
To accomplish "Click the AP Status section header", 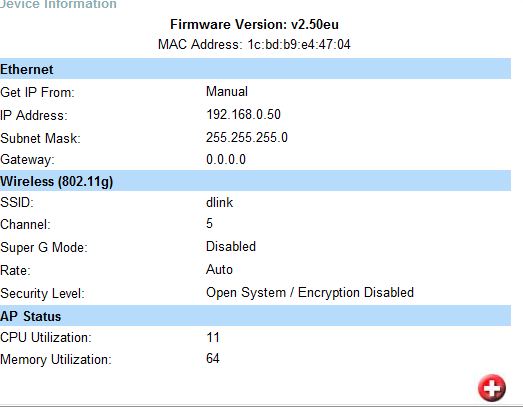I will pos(255,316).
